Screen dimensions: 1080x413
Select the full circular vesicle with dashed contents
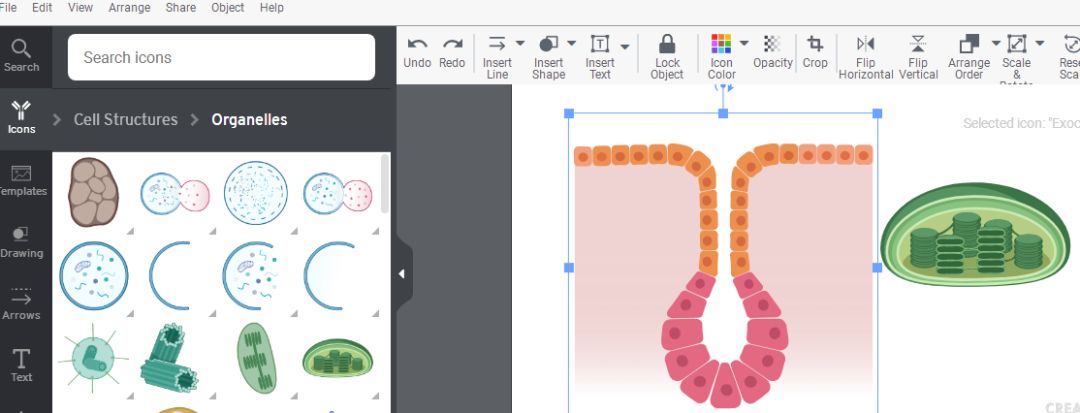coord(256,193)
